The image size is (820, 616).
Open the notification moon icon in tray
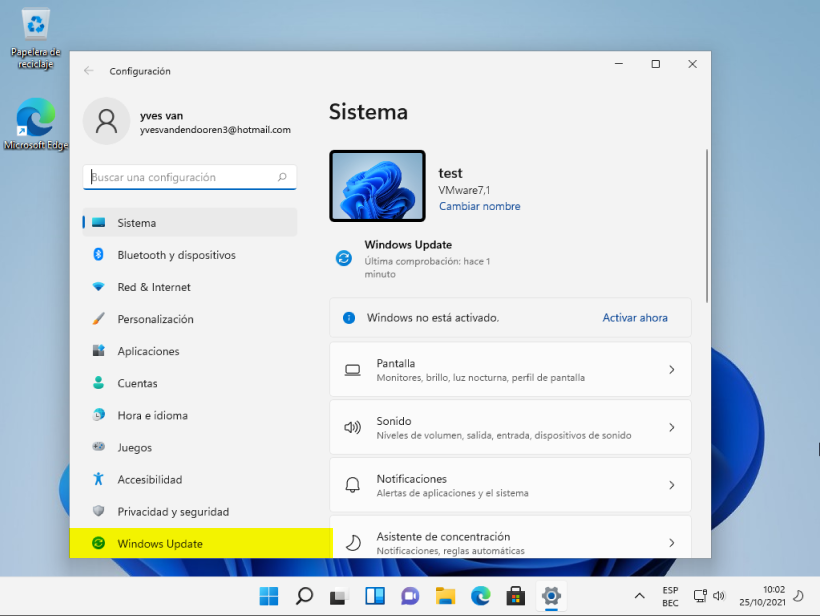coord(799,596)
